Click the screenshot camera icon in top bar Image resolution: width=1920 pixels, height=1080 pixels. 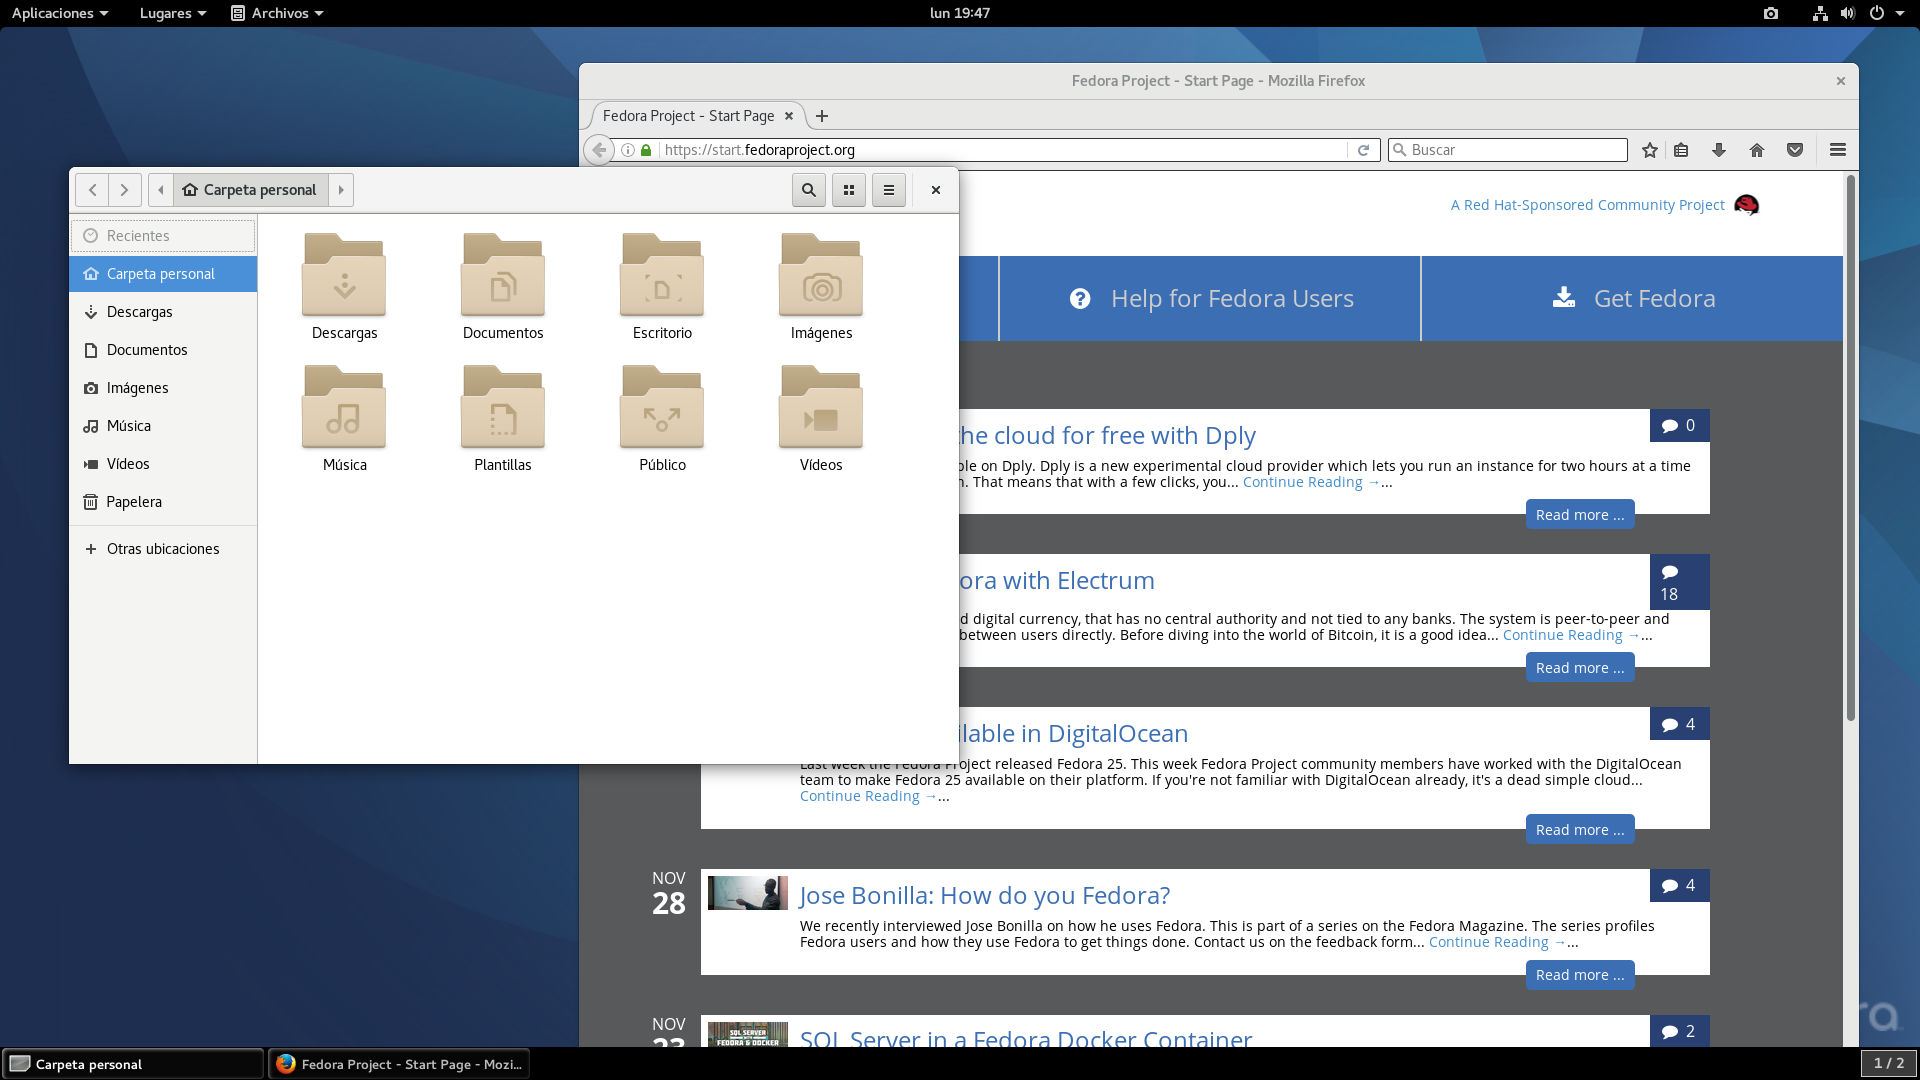[x=1771, y=13]
